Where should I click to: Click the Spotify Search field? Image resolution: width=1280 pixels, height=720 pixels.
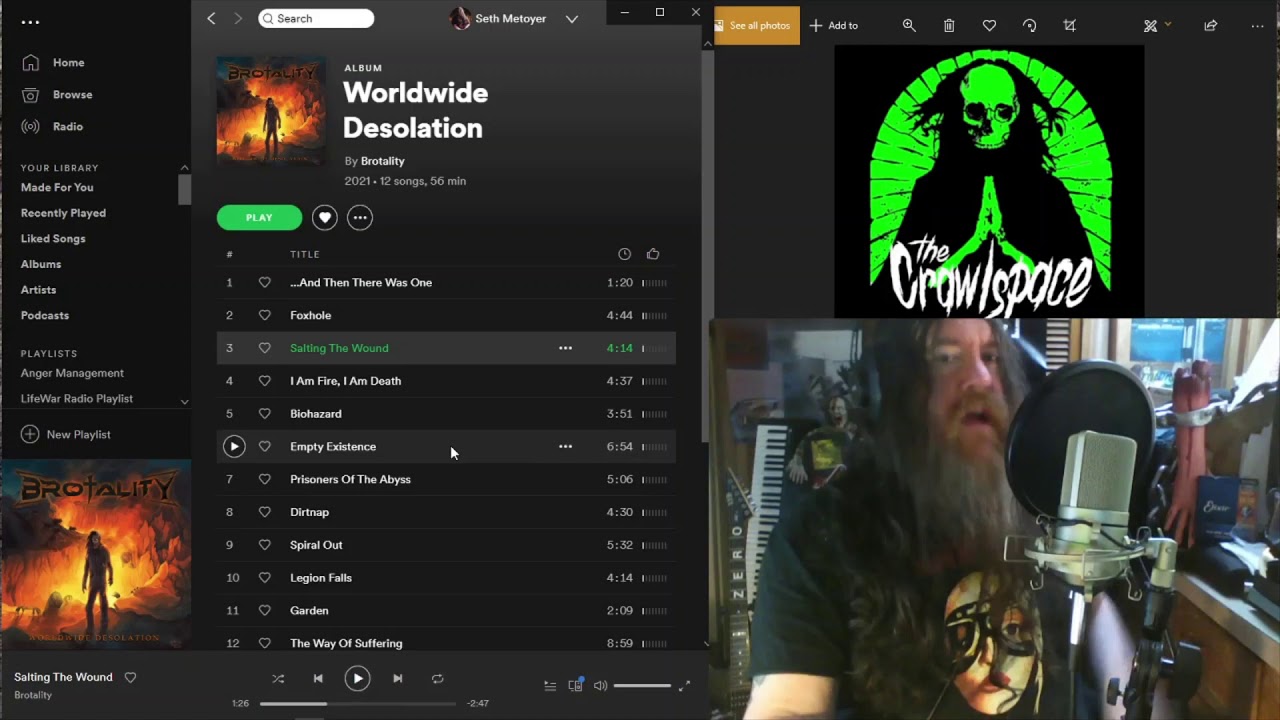[316, 18]
